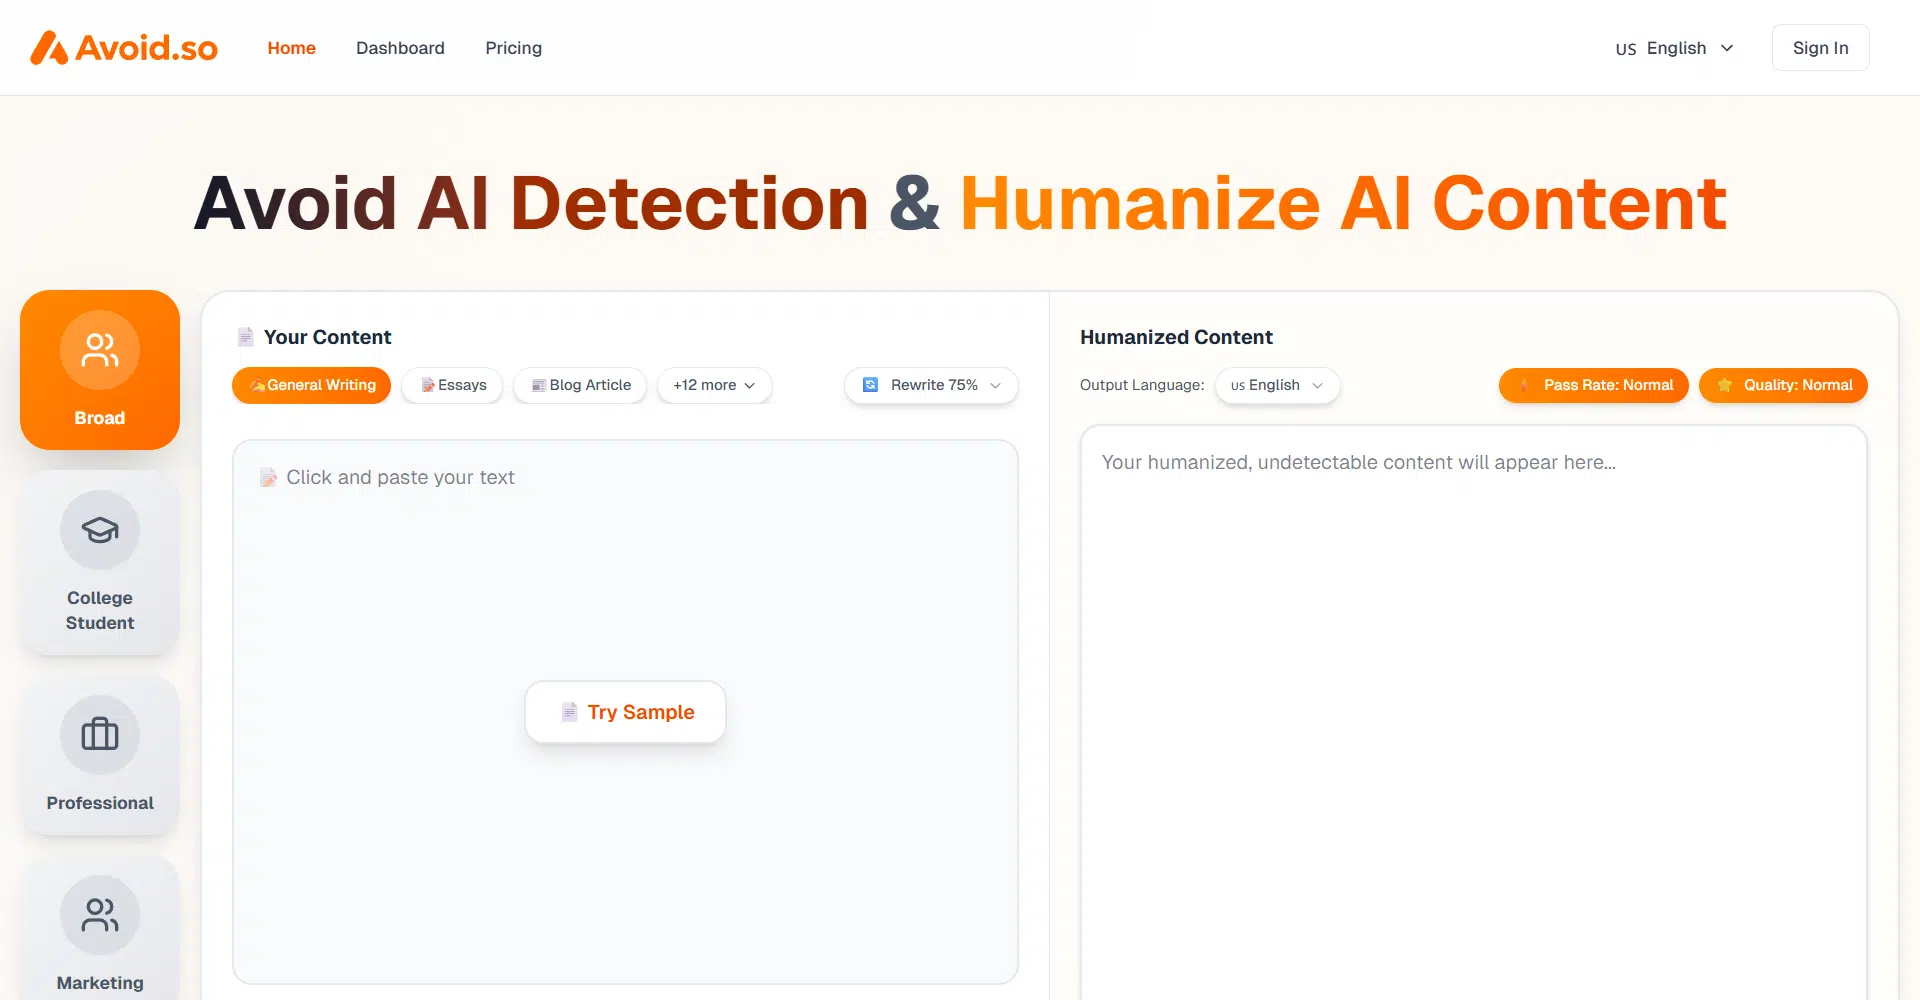Screen dimensions: 1920x1000
Task: Toggle Blog Article content type
Action: [580, 385]
